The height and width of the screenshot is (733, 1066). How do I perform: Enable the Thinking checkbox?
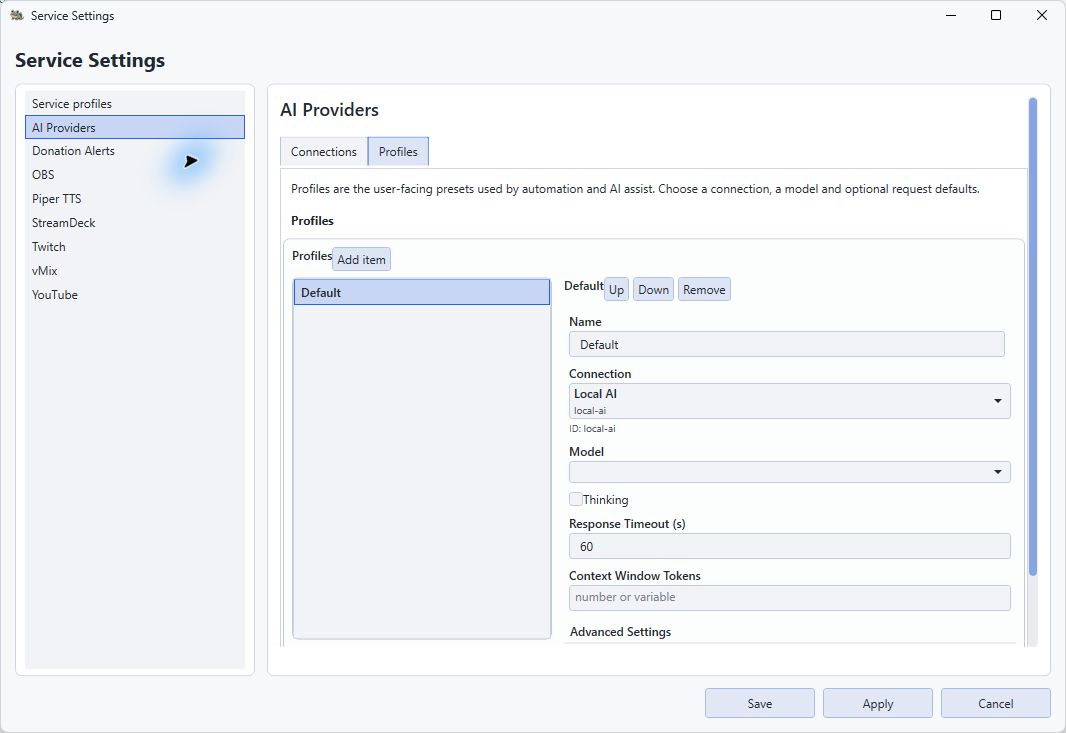point(576,499)
